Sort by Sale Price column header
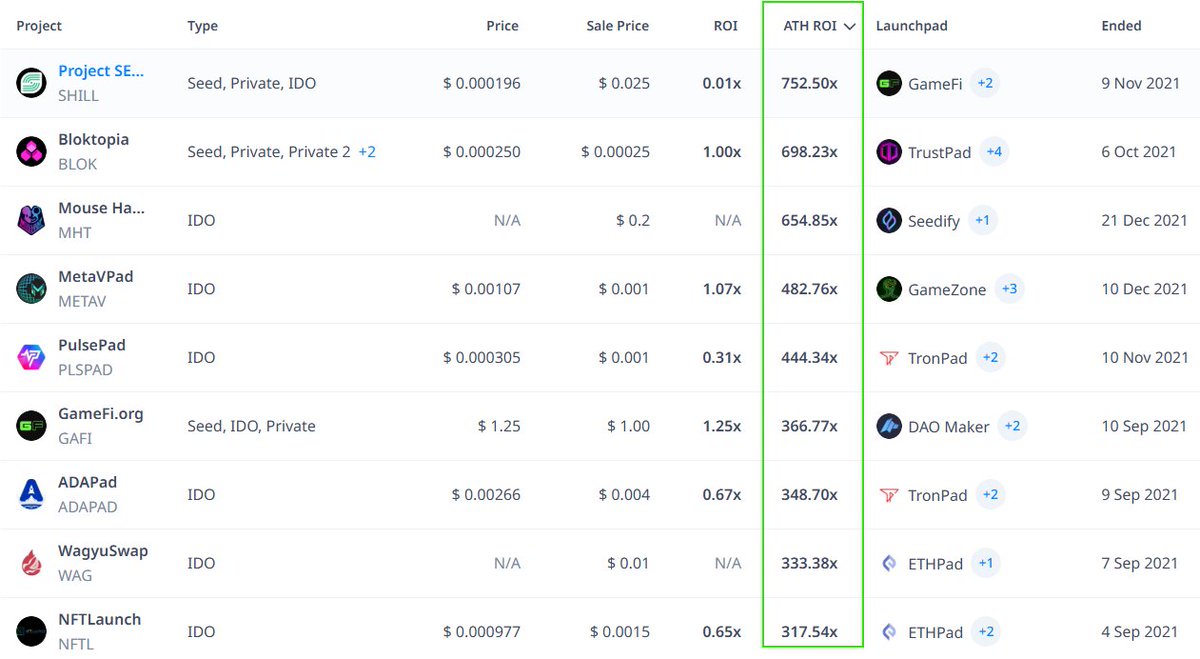The width and height of the screenshot is (1200, 659). pyautogui.click(x=618, y=26)
